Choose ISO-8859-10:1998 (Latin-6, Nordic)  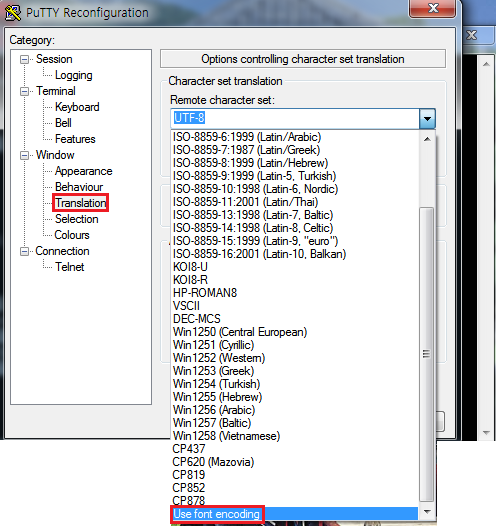pyautogui.click(x=295, y=189)
